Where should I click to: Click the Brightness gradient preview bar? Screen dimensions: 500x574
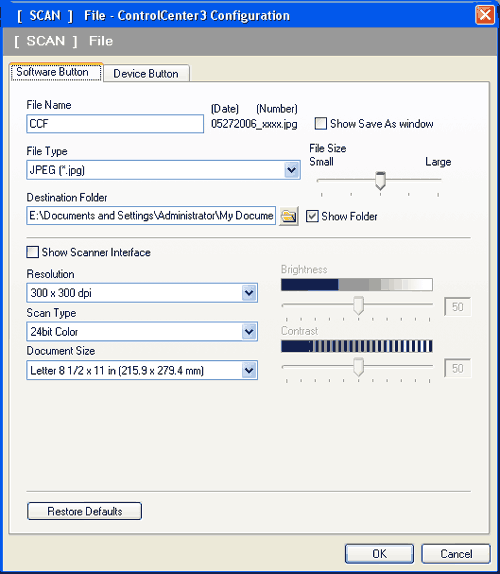[x=357, y=284]
